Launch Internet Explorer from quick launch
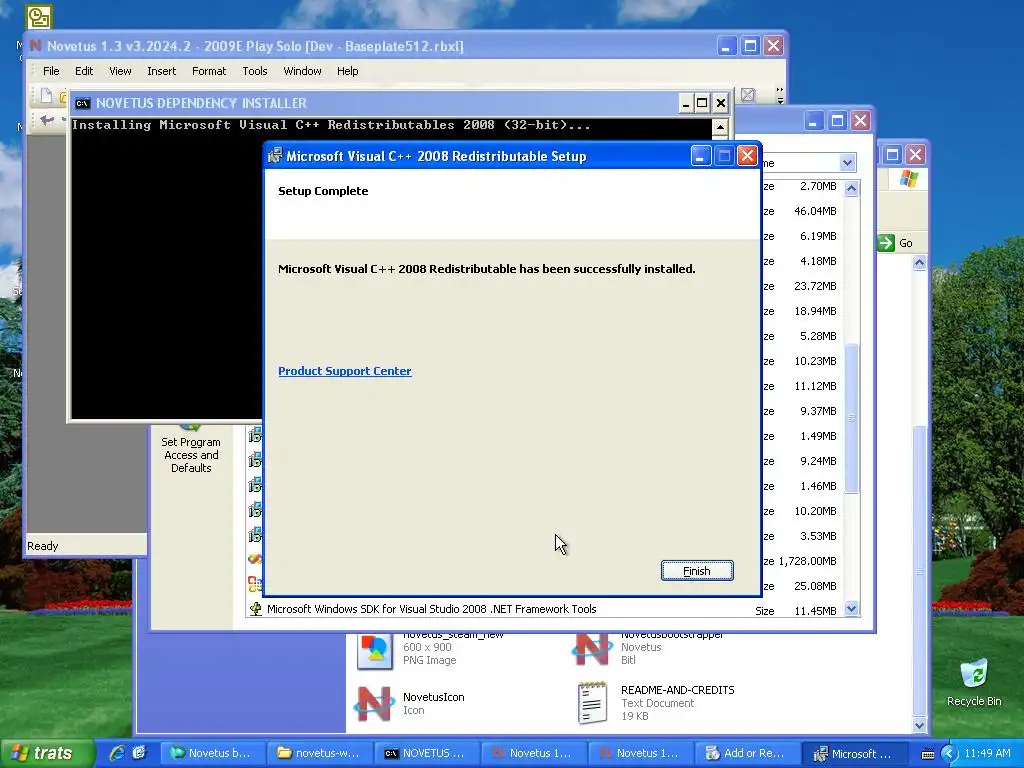The width and height of the screenshot is (1024, 768). [x=117, y=753]
